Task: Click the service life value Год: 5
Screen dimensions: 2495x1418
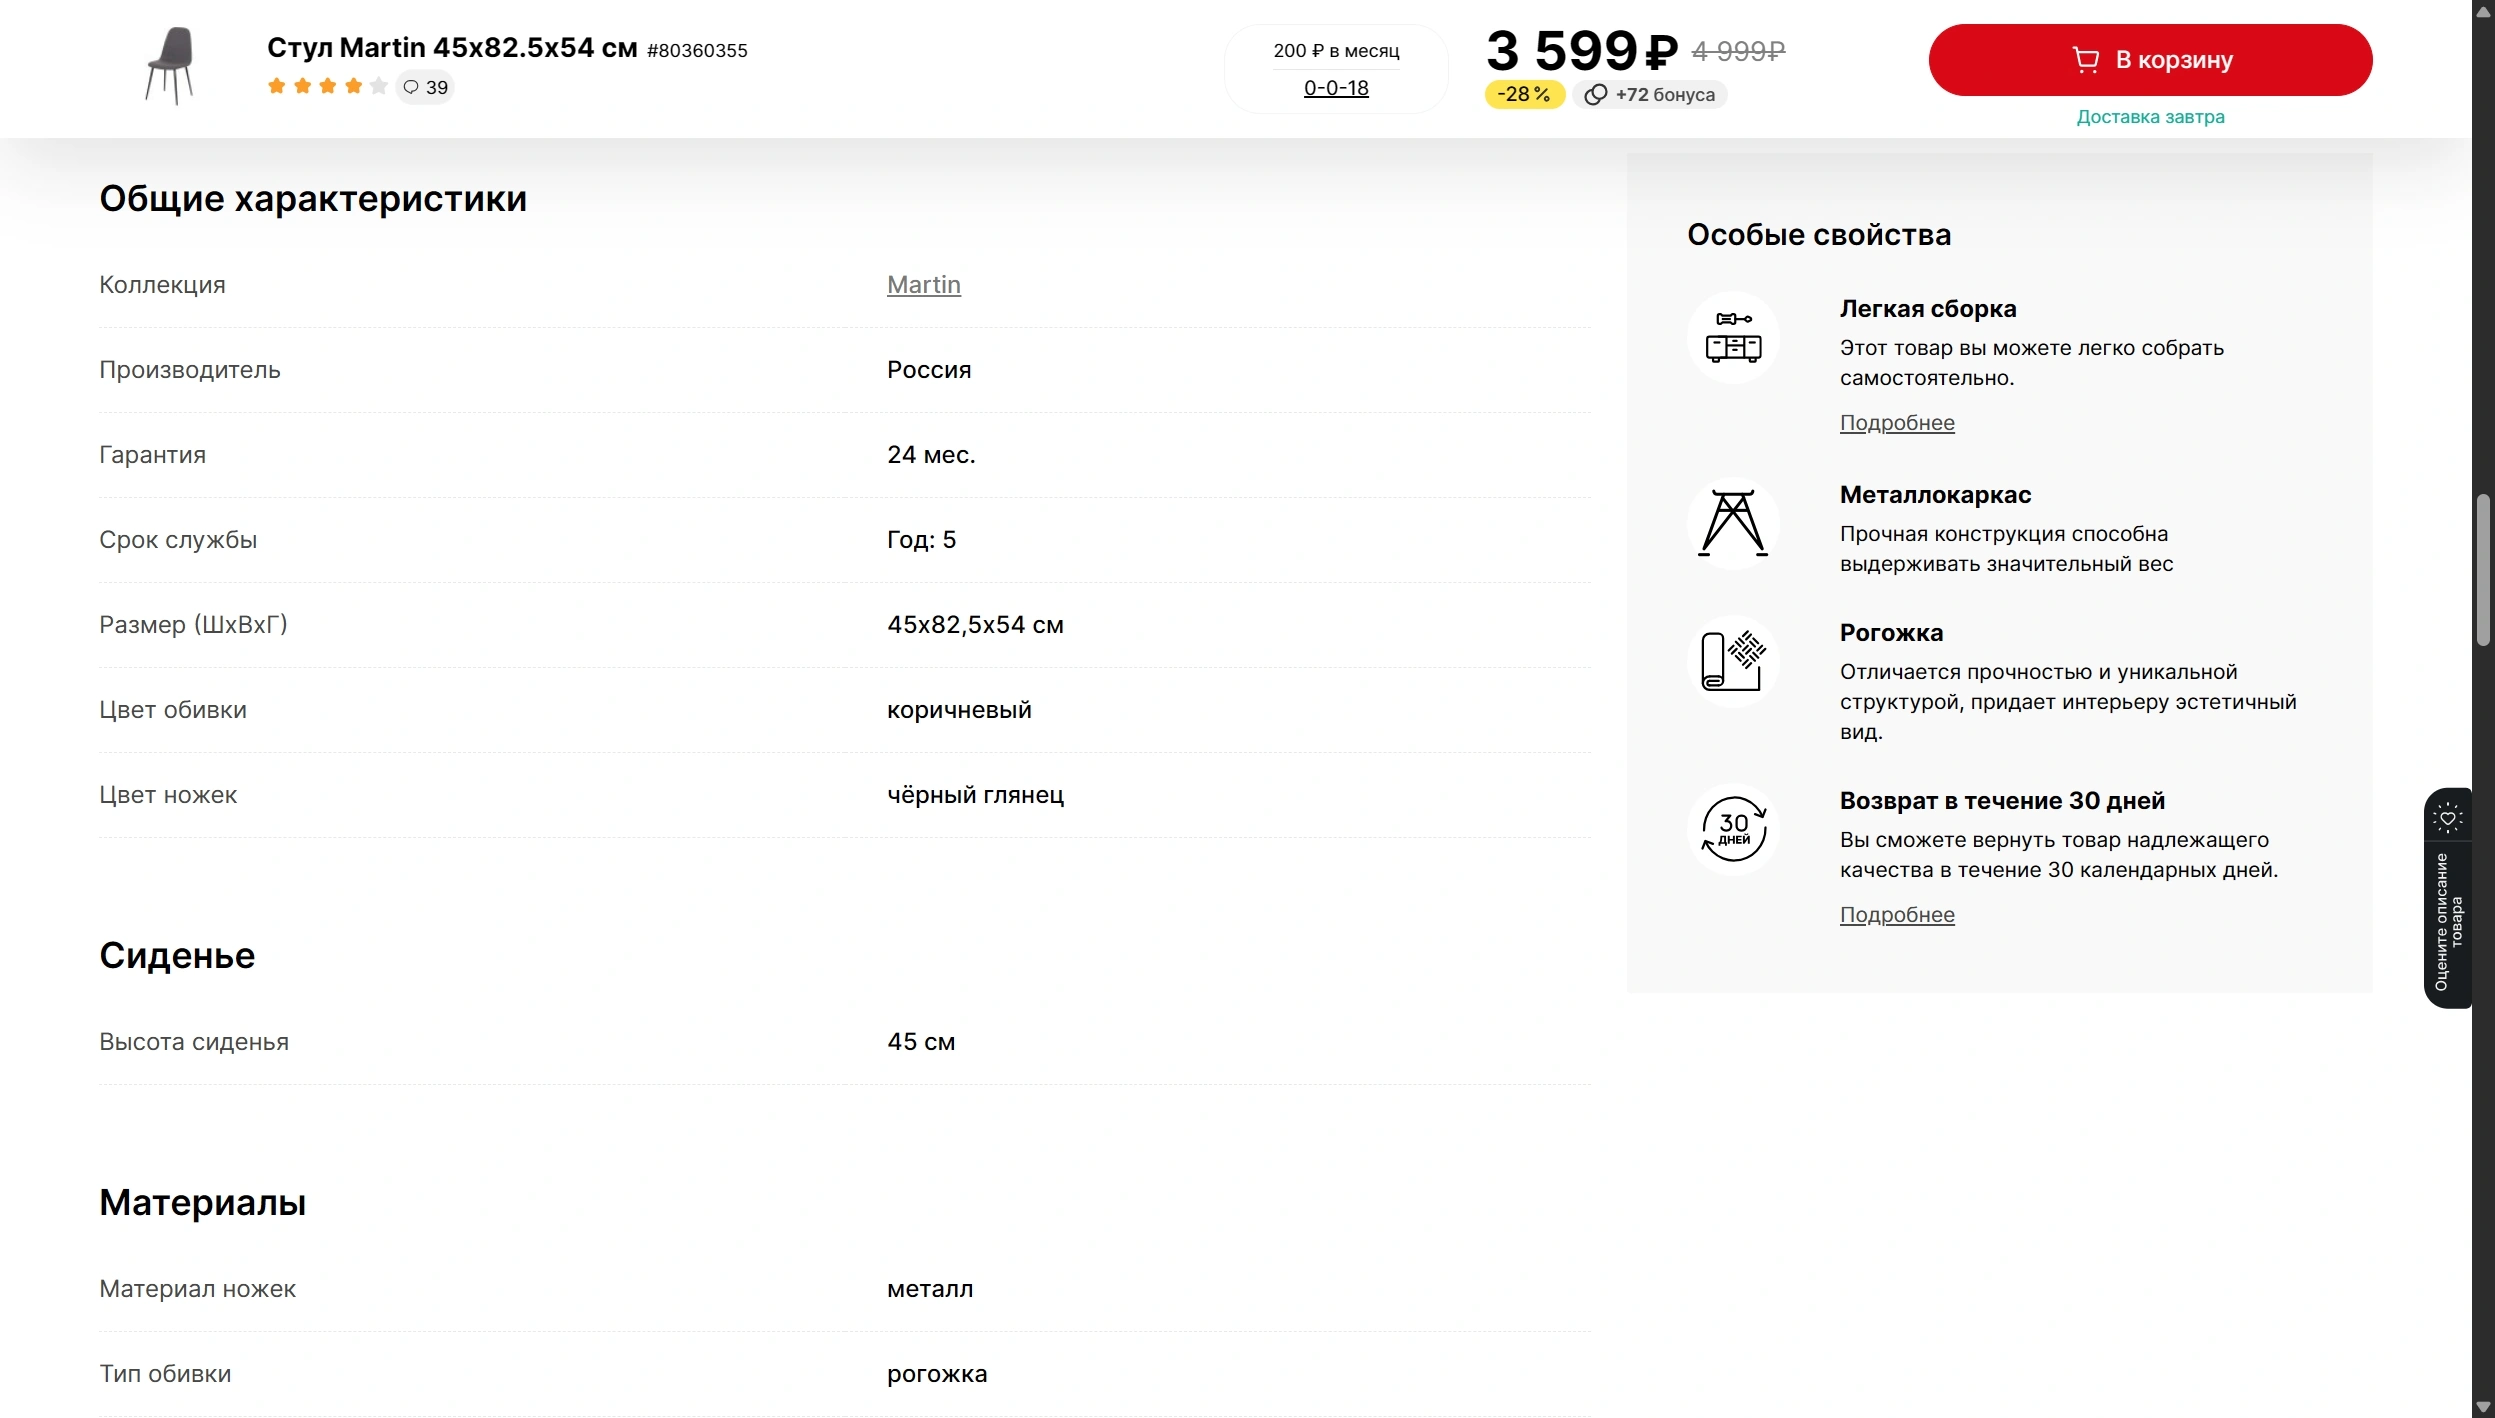Action: pyautogui.click(x=921, y=540)
